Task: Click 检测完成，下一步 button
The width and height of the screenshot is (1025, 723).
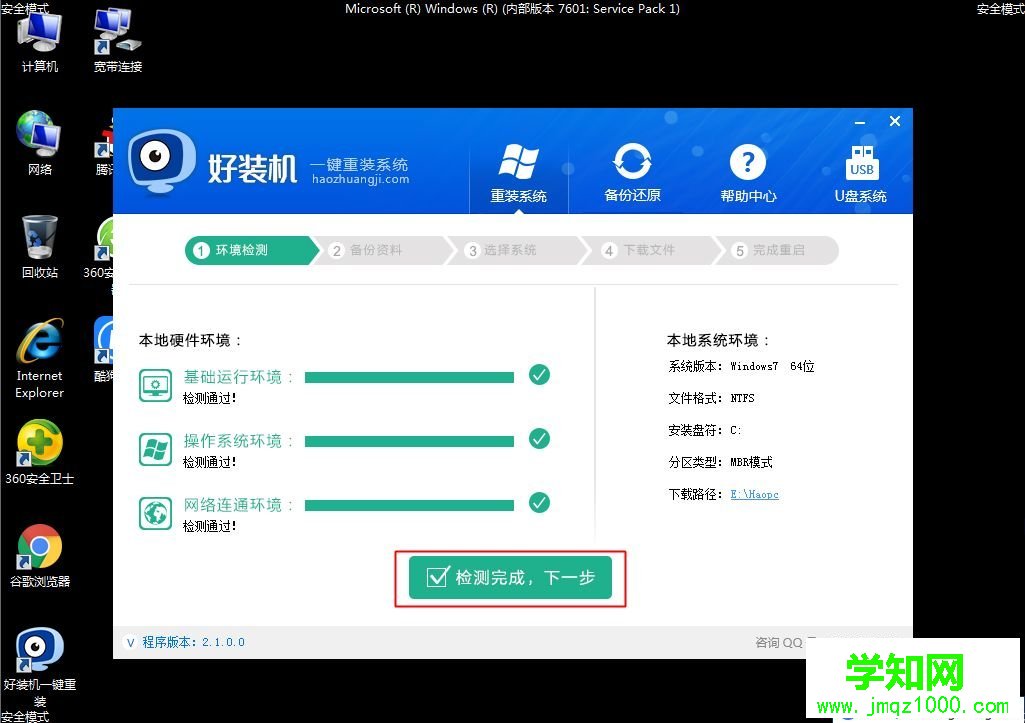Action: click(x=511, y=578)
